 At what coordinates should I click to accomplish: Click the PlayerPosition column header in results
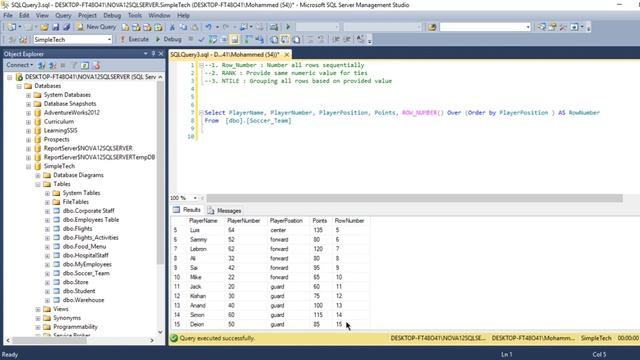[x=286, y=221]
